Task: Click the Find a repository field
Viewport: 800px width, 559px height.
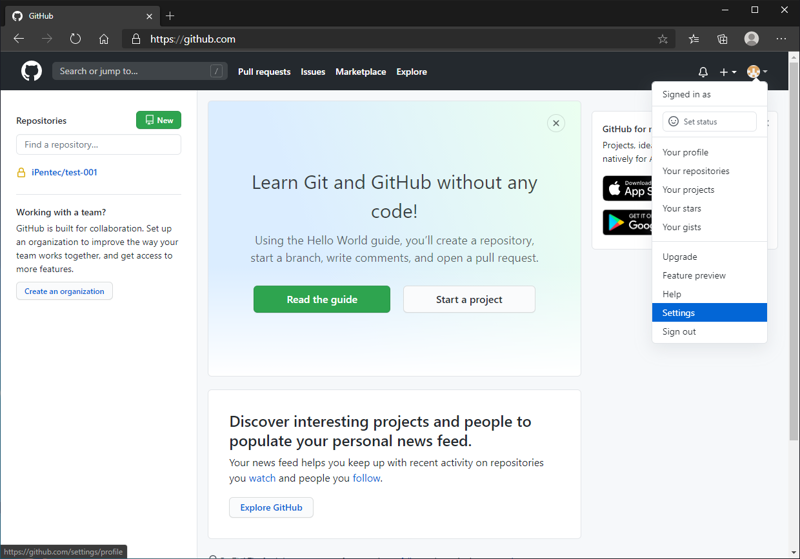Action: point(98,144)
